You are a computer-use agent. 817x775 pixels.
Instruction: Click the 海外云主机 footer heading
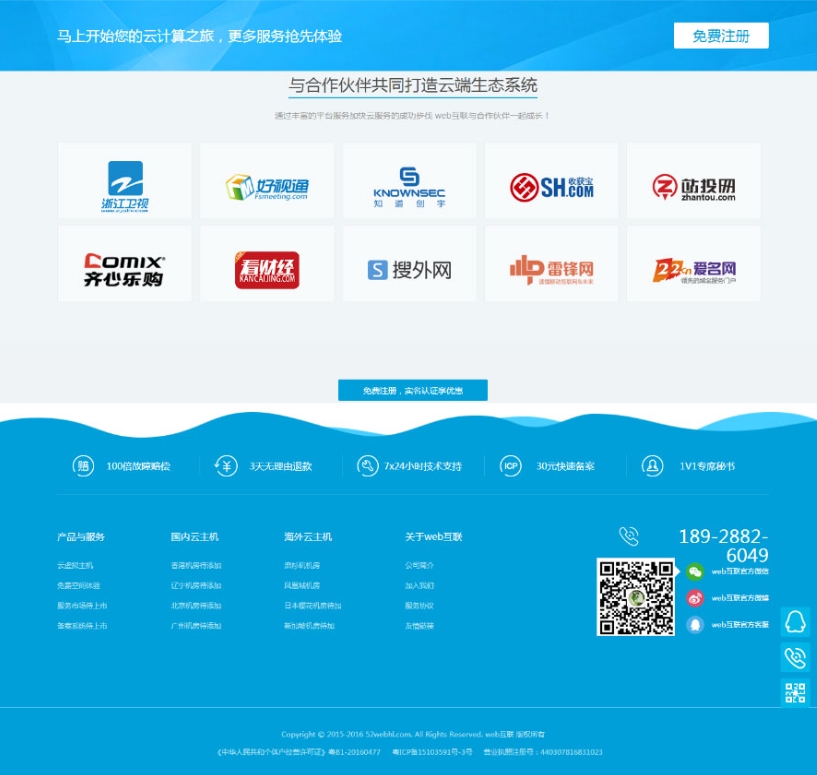click(308, 537)
